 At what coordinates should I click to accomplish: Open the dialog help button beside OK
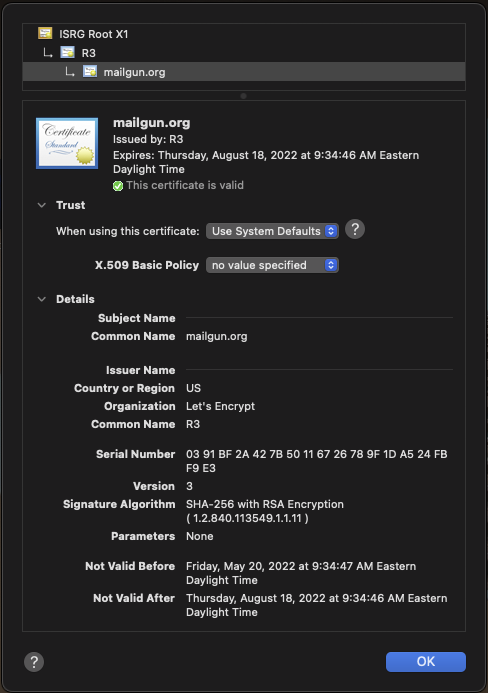34,662
